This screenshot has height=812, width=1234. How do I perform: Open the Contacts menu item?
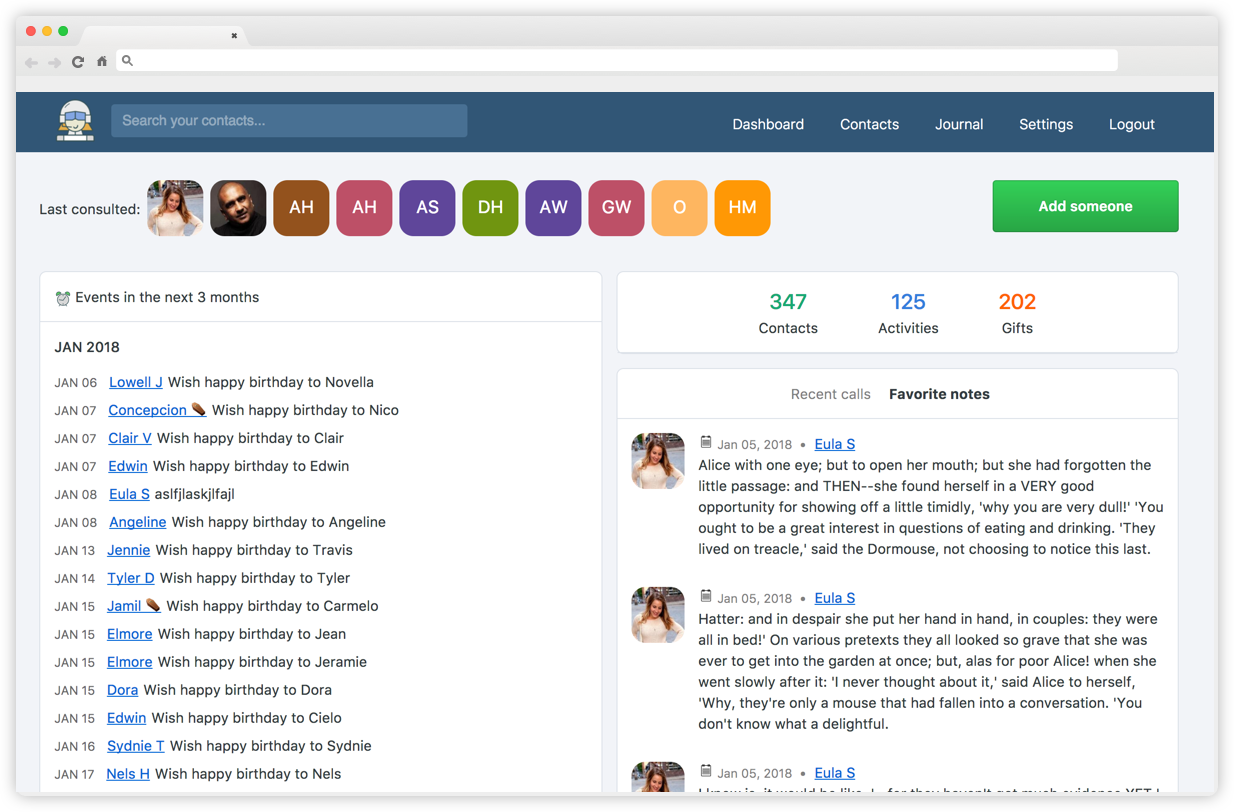click(869, 124)
